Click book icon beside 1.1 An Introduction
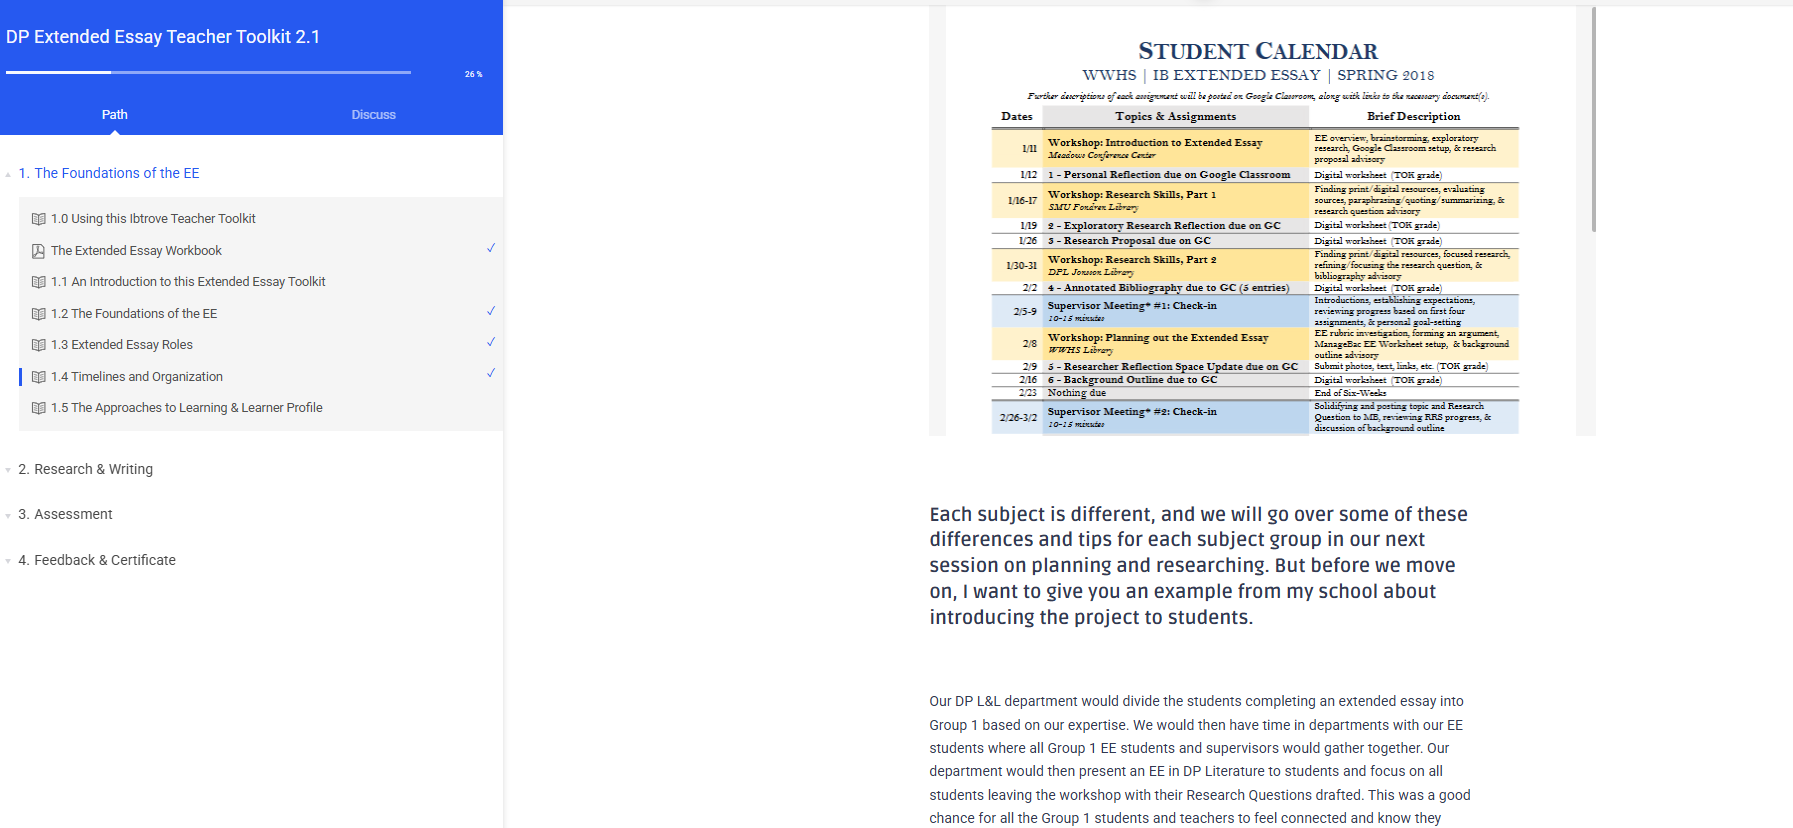 (x=38, y=282)
